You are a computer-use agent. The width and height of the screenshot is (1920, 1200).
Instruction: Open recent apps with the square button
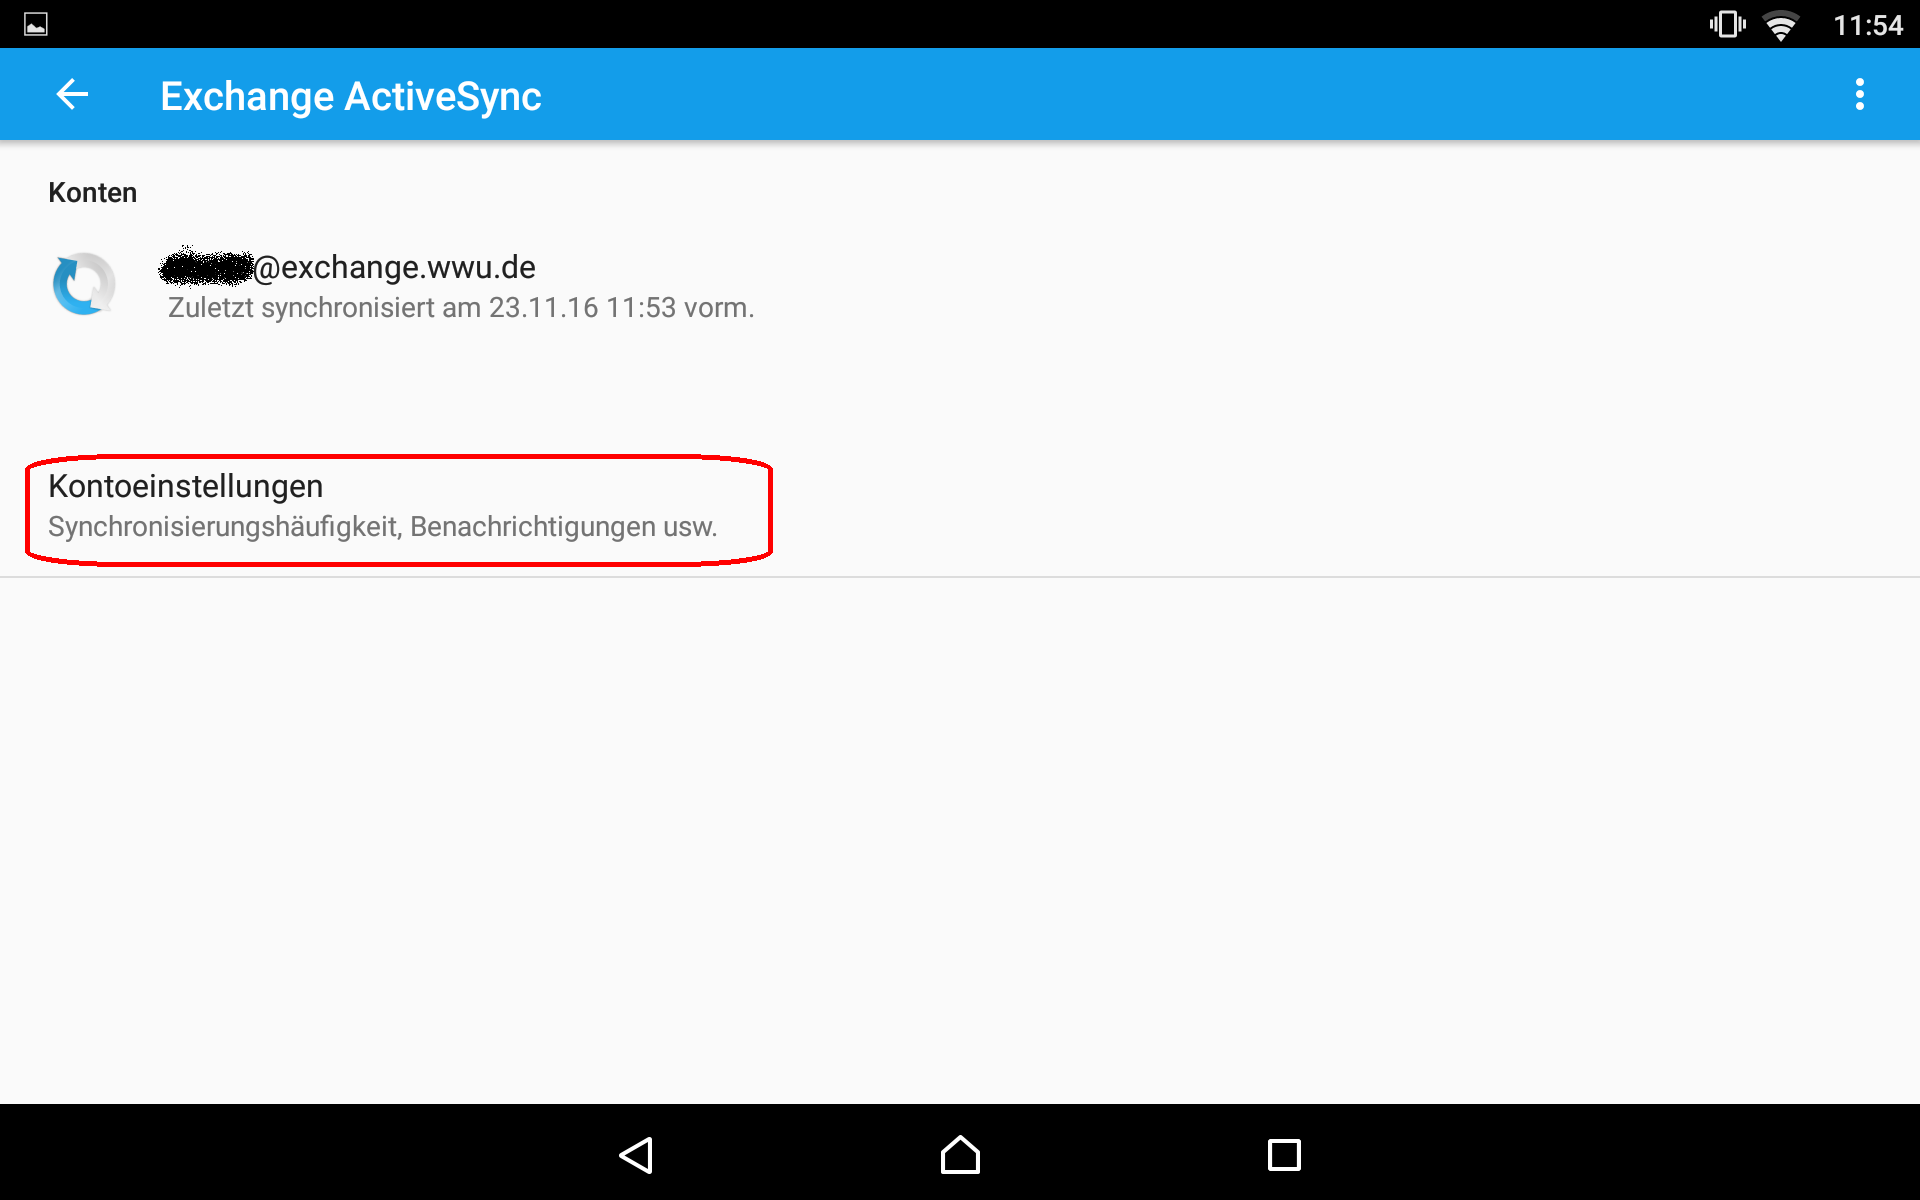(x=1283, y=1155)
